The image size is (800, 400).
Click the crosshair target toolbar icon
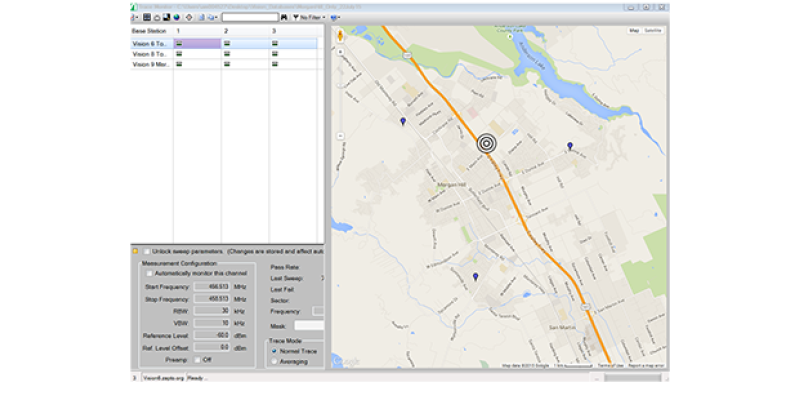[189, 17]
